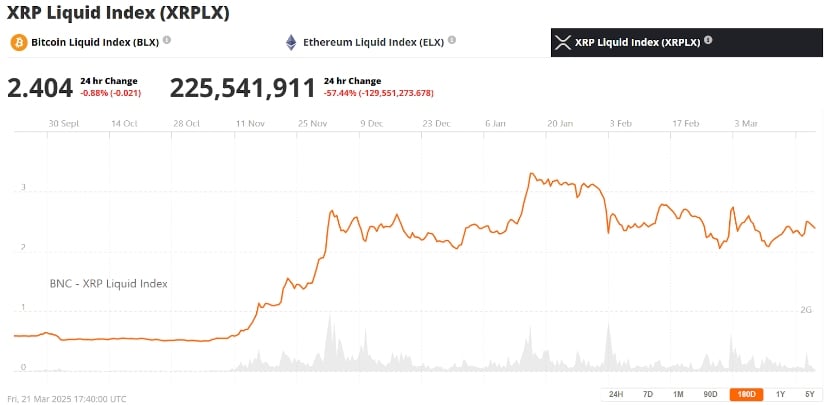Viewport: 825px width, 405px height.
Task: Select the 1M time range
Action: [x=678, y=394]
